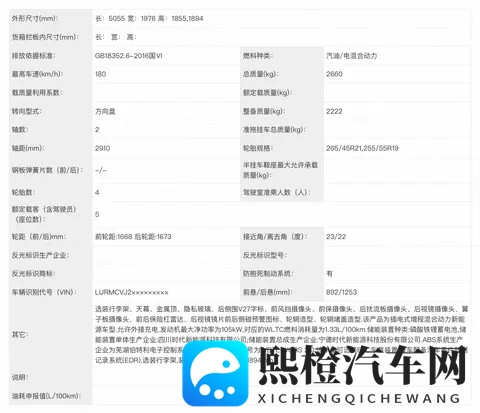Select the wheelbase value 2910
The height and width of the screenshot is (413, 480).
click(x=102, y=148)
